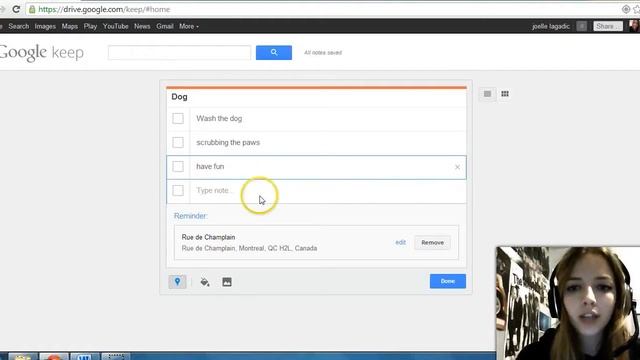Click the blue search magnifier button
The width and height of the screenshot is (640, 360).
click(x=273, y=53)
